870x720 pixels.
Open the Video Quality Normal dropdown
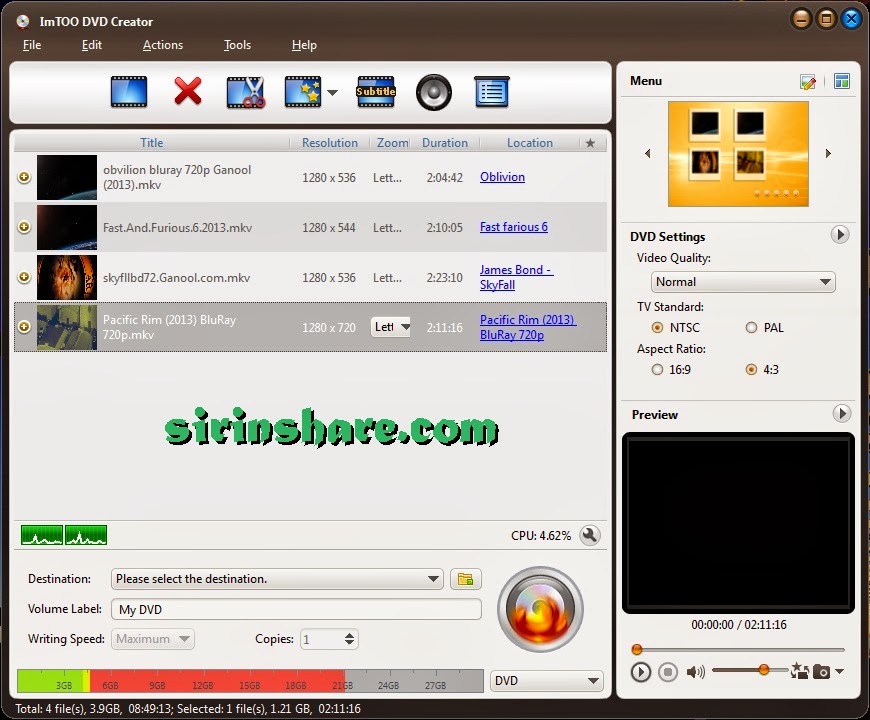pos(743,282)
